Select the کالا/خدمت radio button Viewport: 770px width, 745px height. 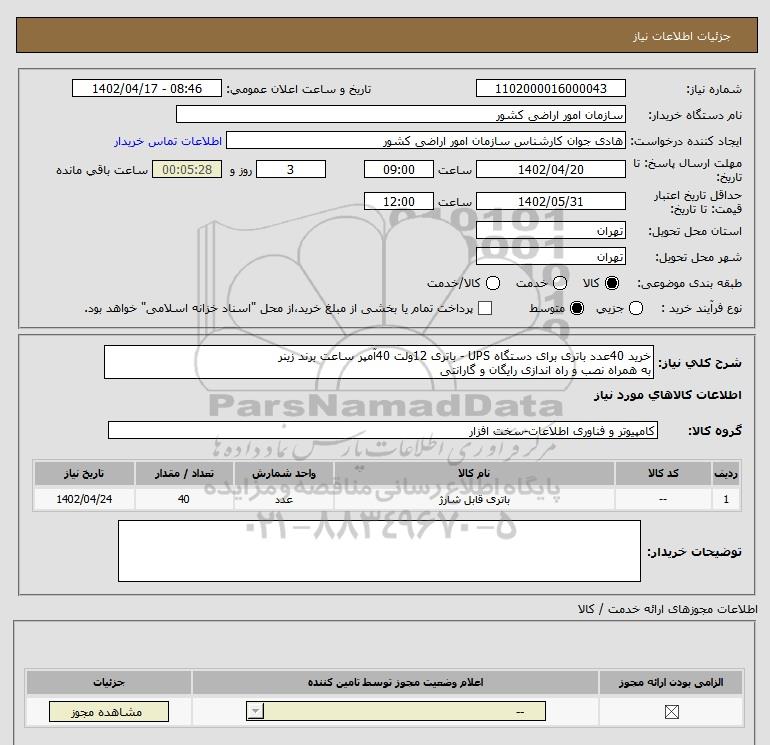pyautogui.click(x=493, y=283)
